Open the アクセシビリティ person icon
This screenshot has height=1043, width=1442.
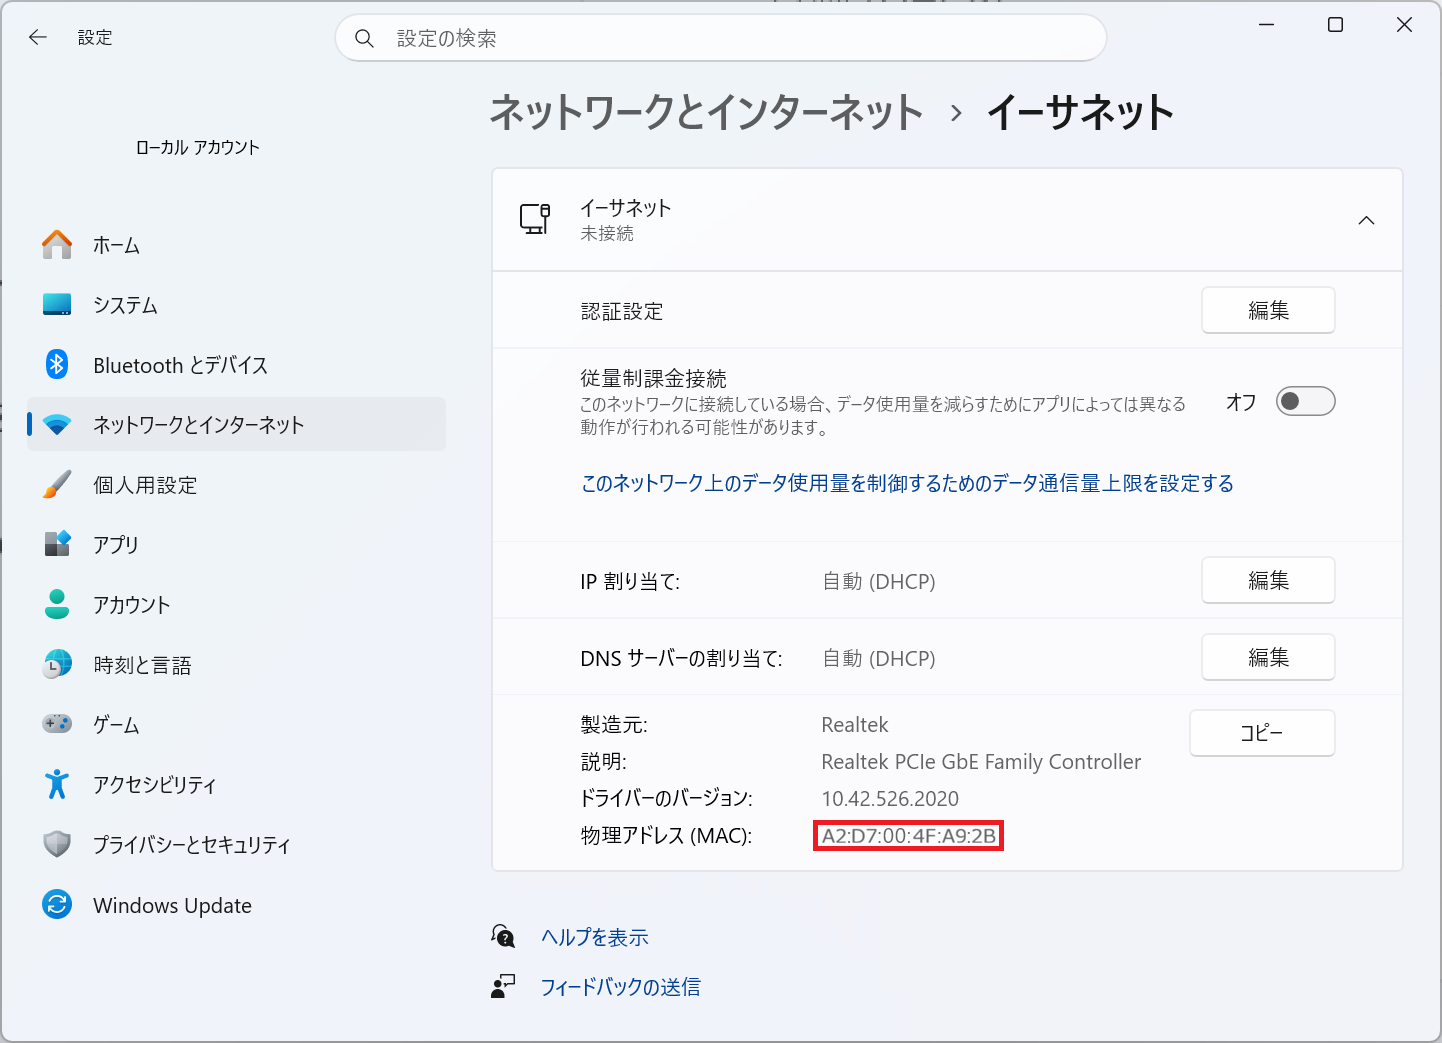point(57,785)
